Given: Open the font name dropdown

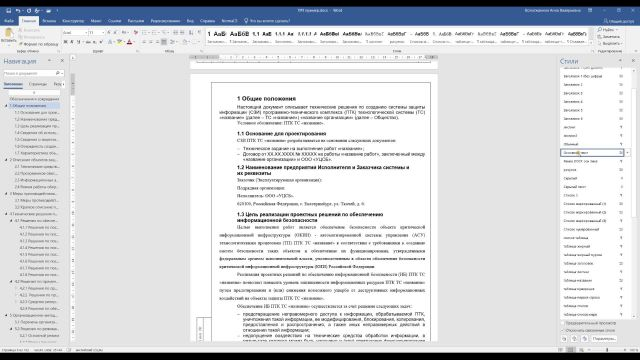Looking at the screenshot, I should pos(86,32).
